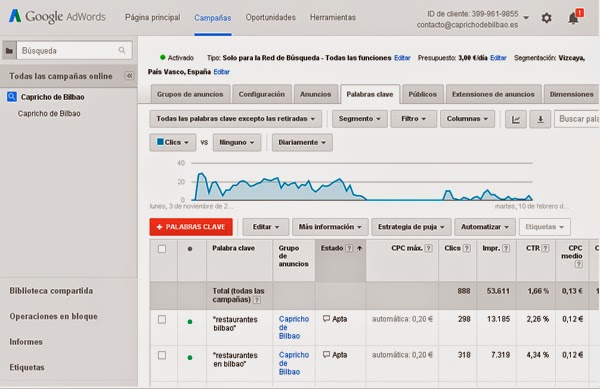Open the Automatizar dropdown
This screenshot has width=600, height=389.
point(485,227)
